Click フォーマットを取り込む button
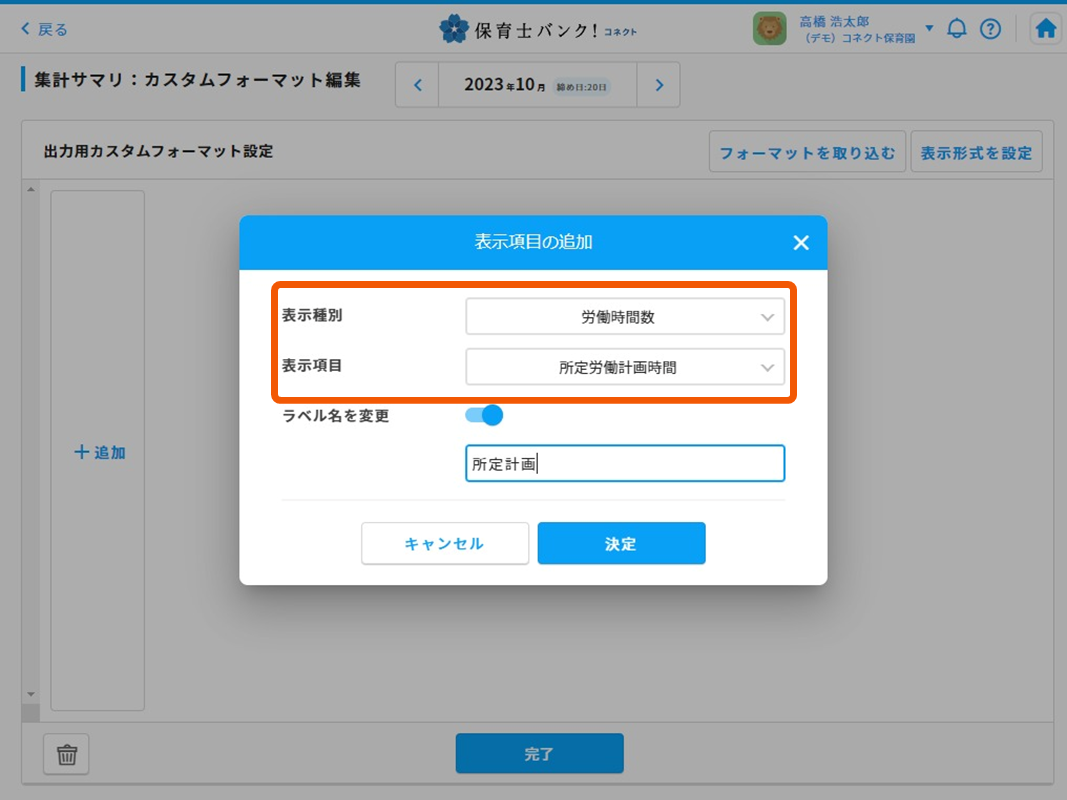1067x800 pixels. 807,153
